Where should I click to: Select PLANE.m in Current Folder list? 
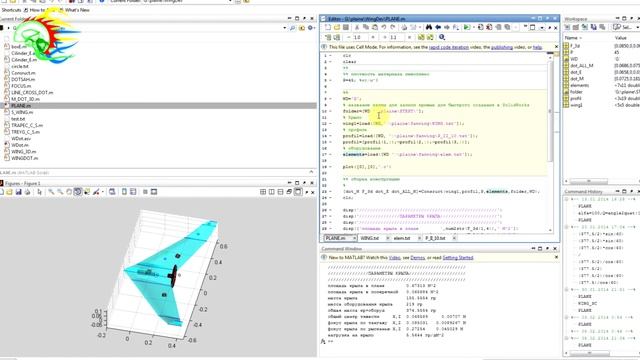158,106
